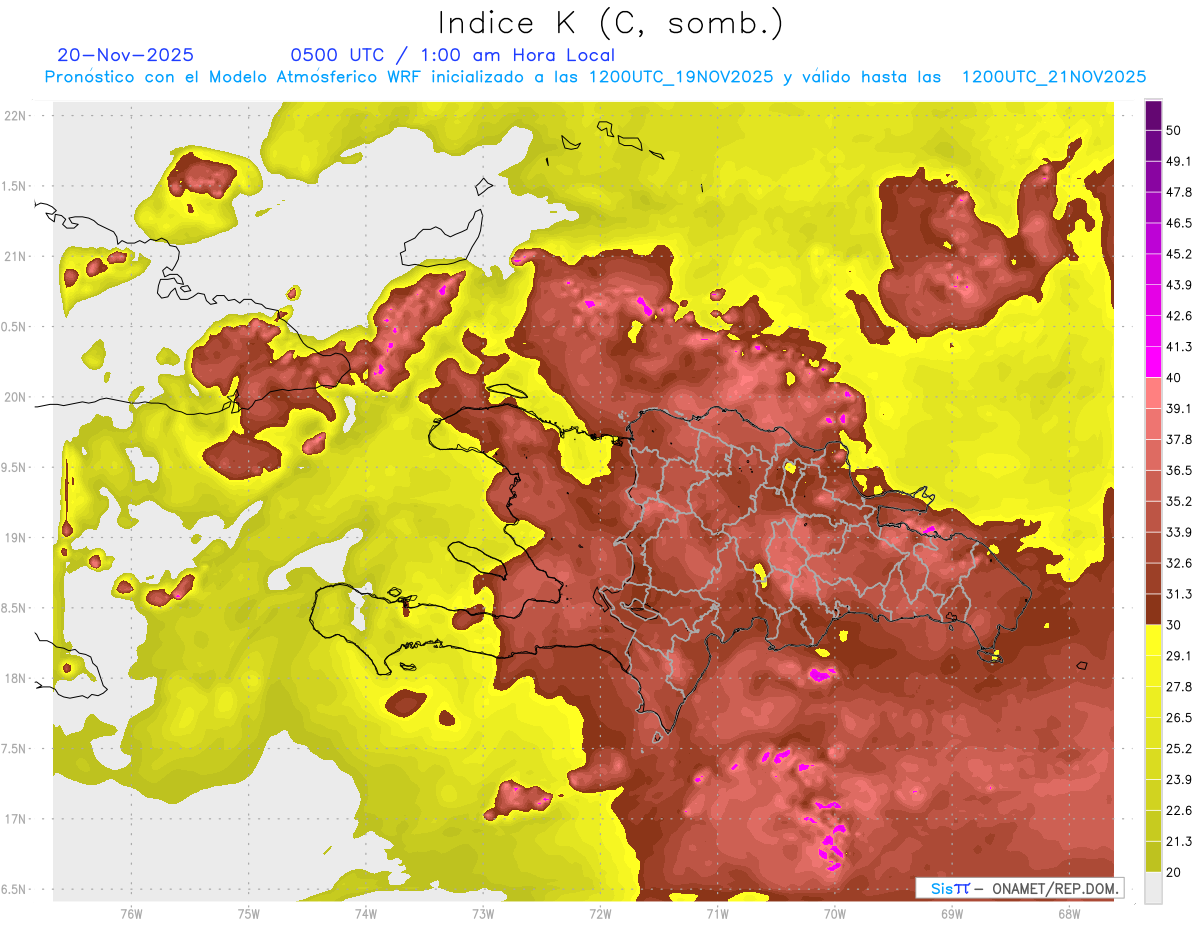The image size is (1200, 927).
Task: Click the latitude label "20N"
Action: pos(17,398)
